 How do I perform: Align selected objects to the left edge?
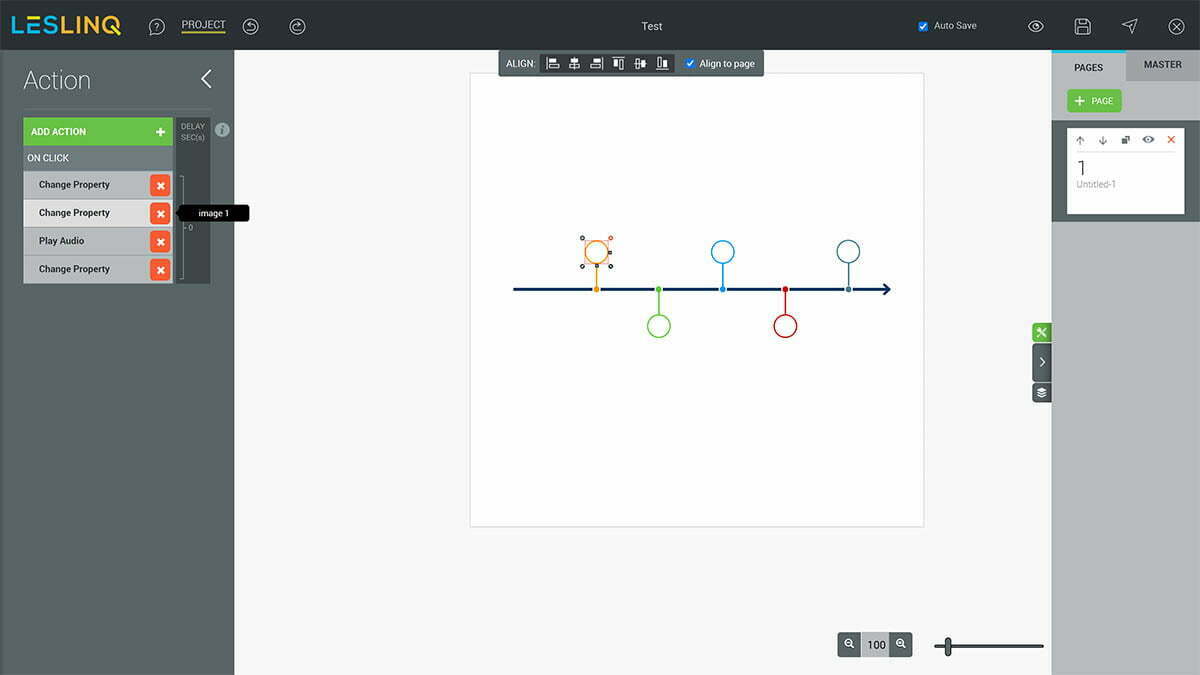point(553,64)
